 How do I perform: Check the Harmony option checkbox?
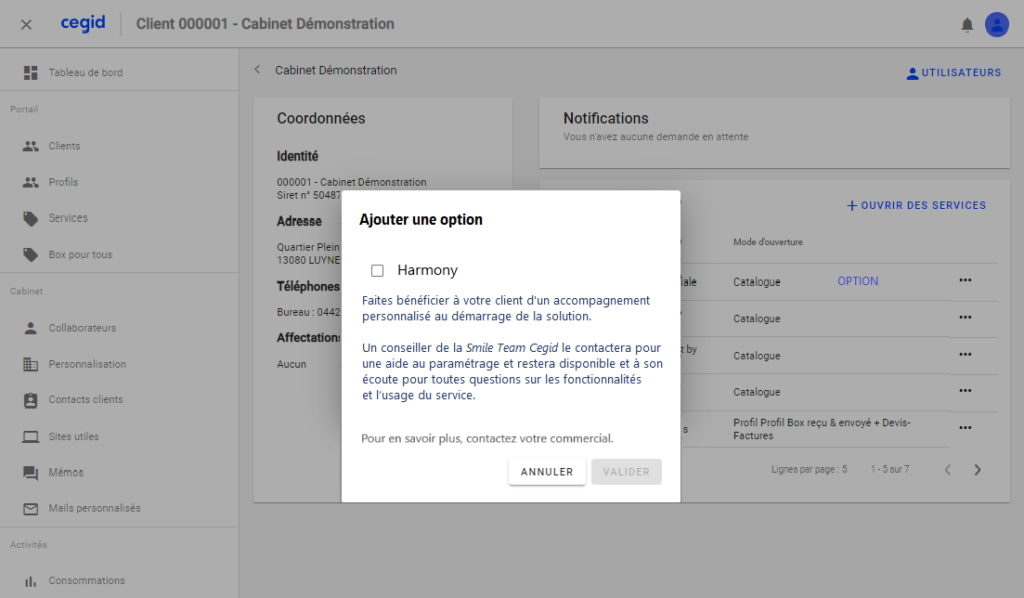click(x=377, y=270)
